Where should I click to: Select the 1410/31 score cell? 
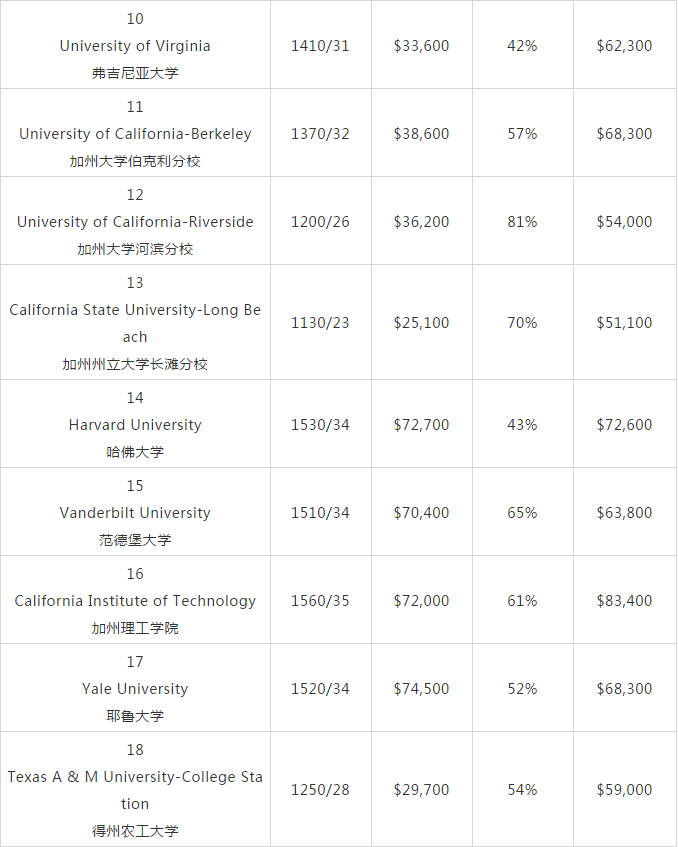[x=320, y=46]
